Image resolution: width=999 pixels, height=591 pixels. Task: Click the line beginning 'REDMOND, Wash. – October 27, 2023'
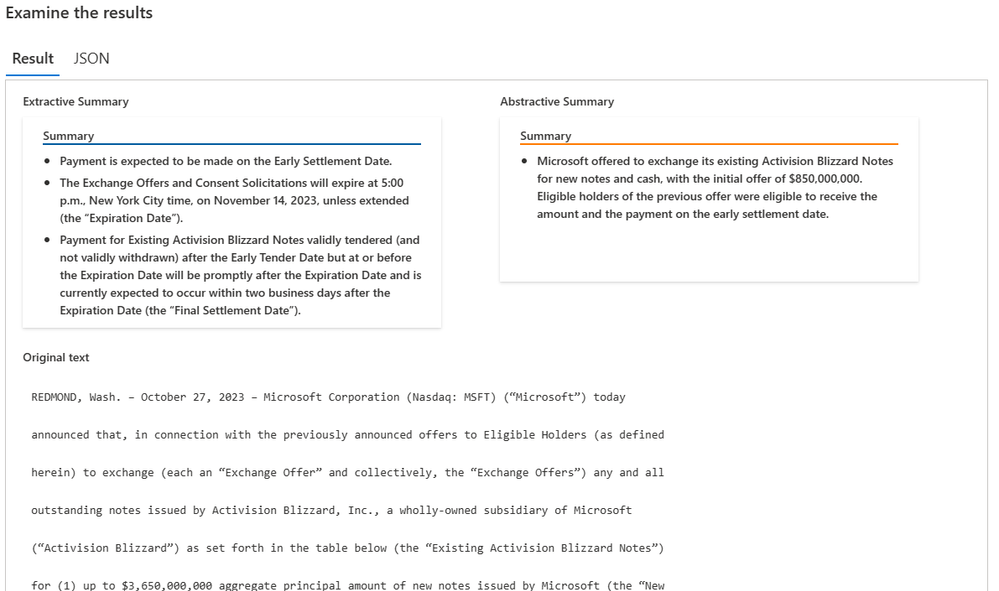pyautogui.click(x=328, y=397)
